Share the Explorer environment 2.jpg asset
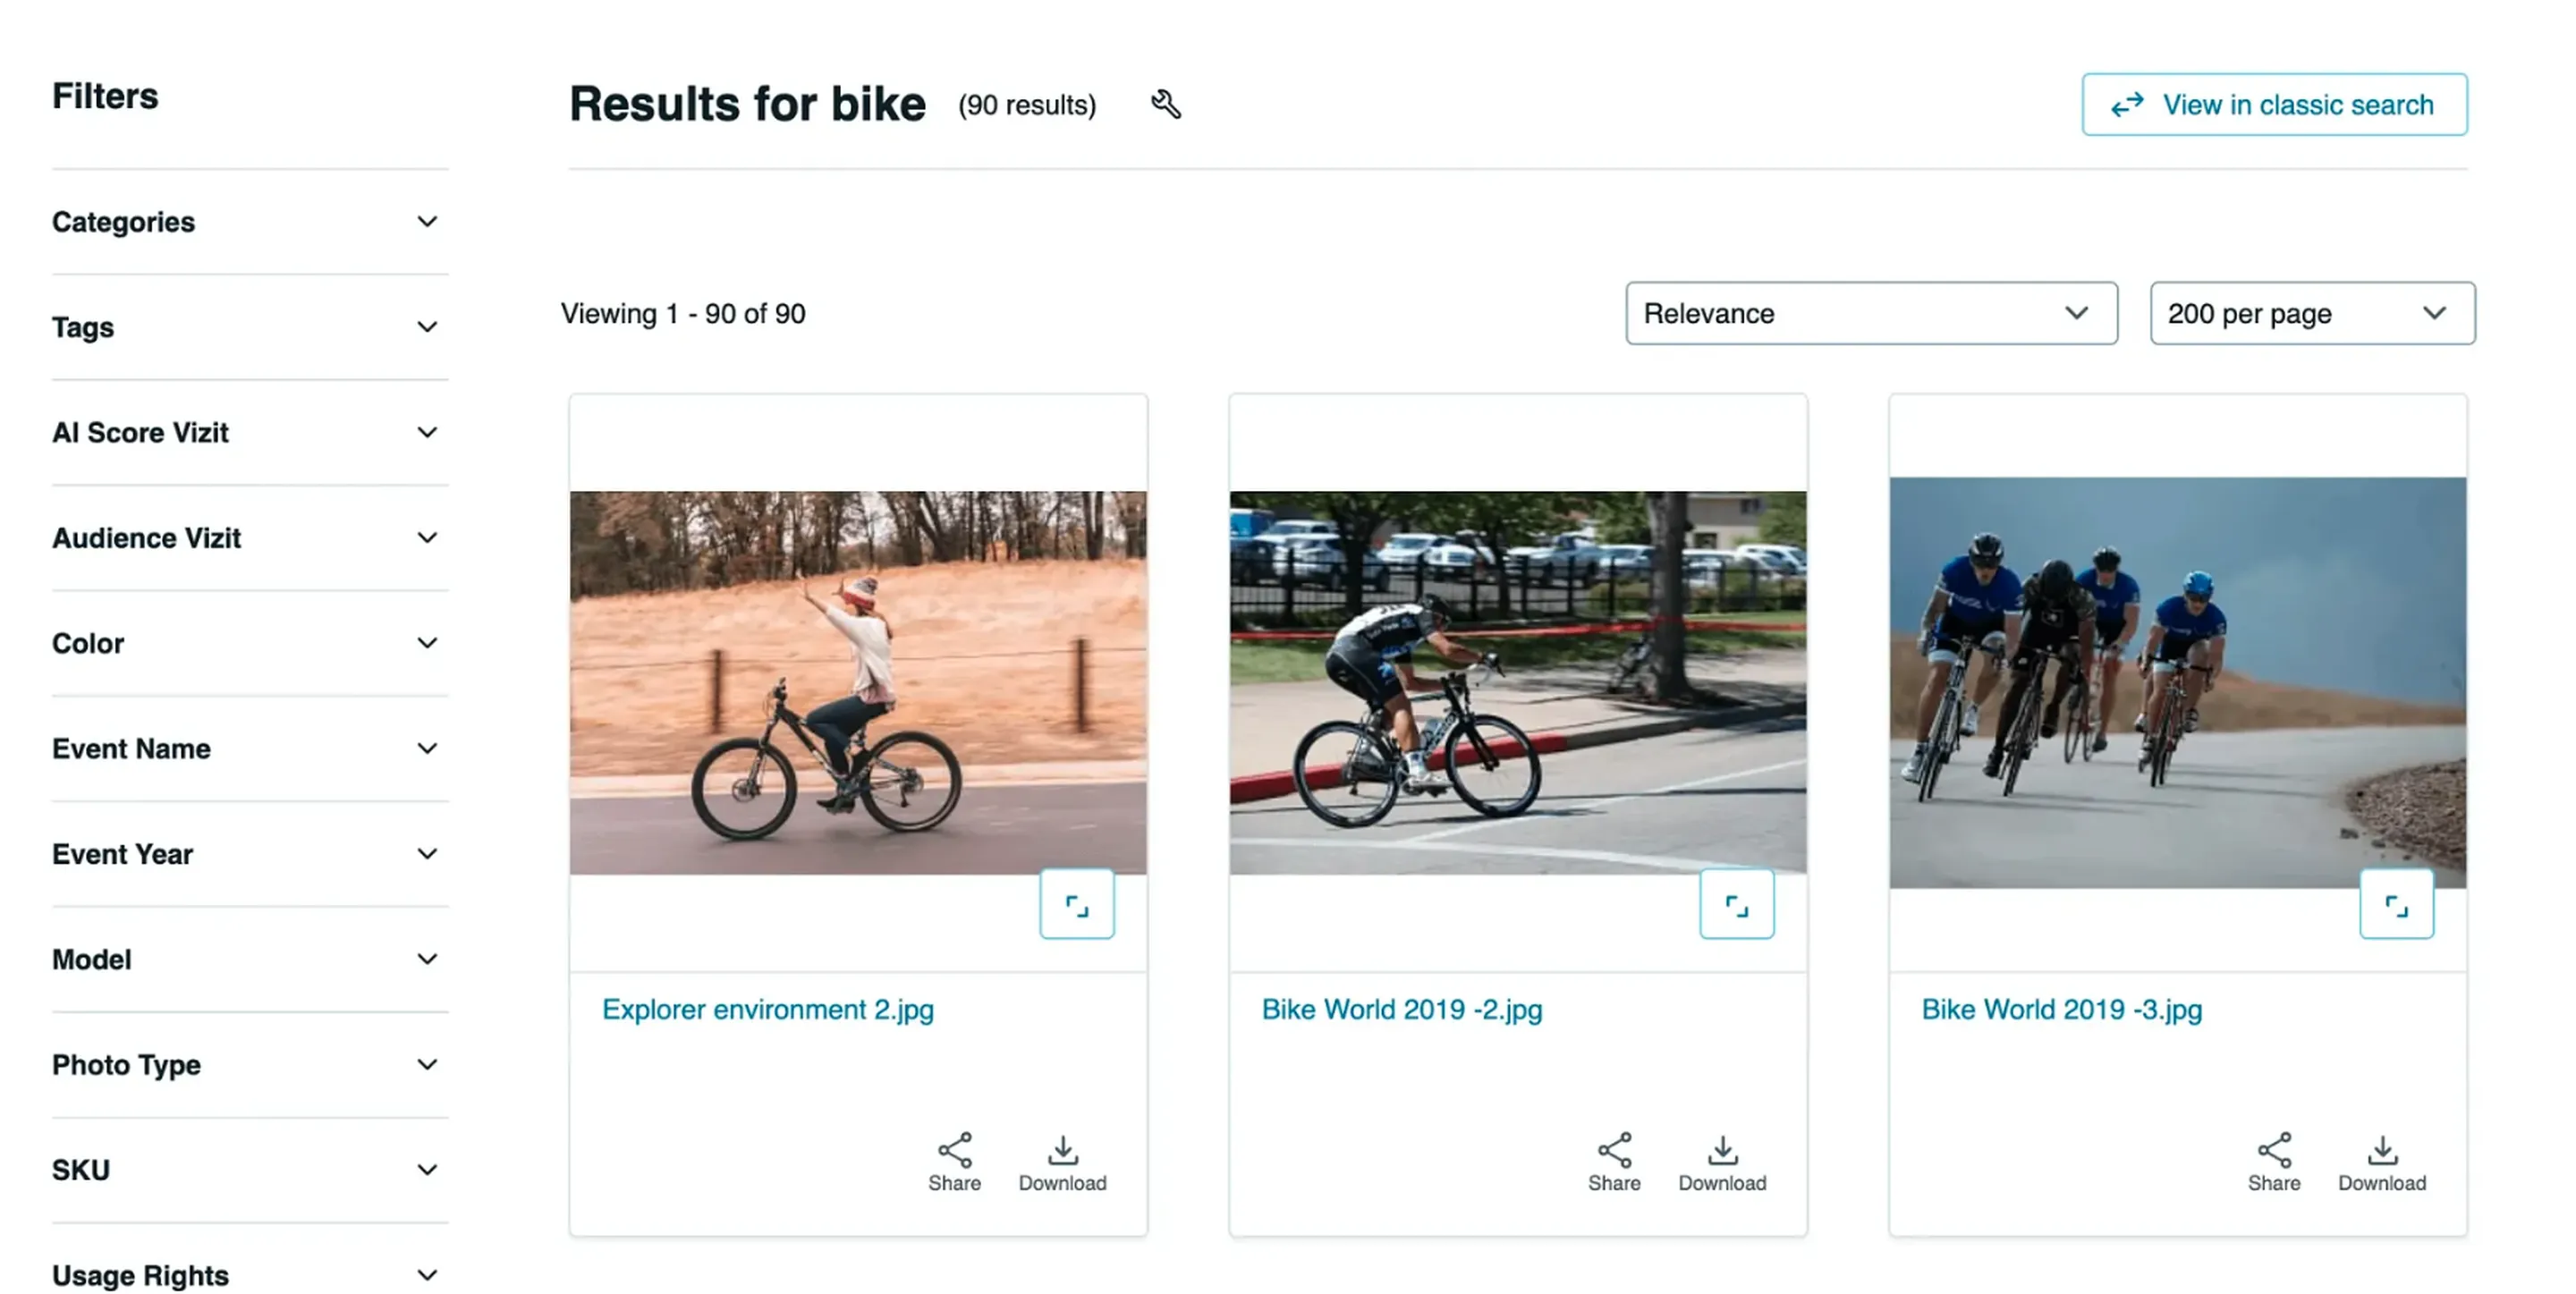This screenshot has height=1294, width=2576. (954, 1162)
